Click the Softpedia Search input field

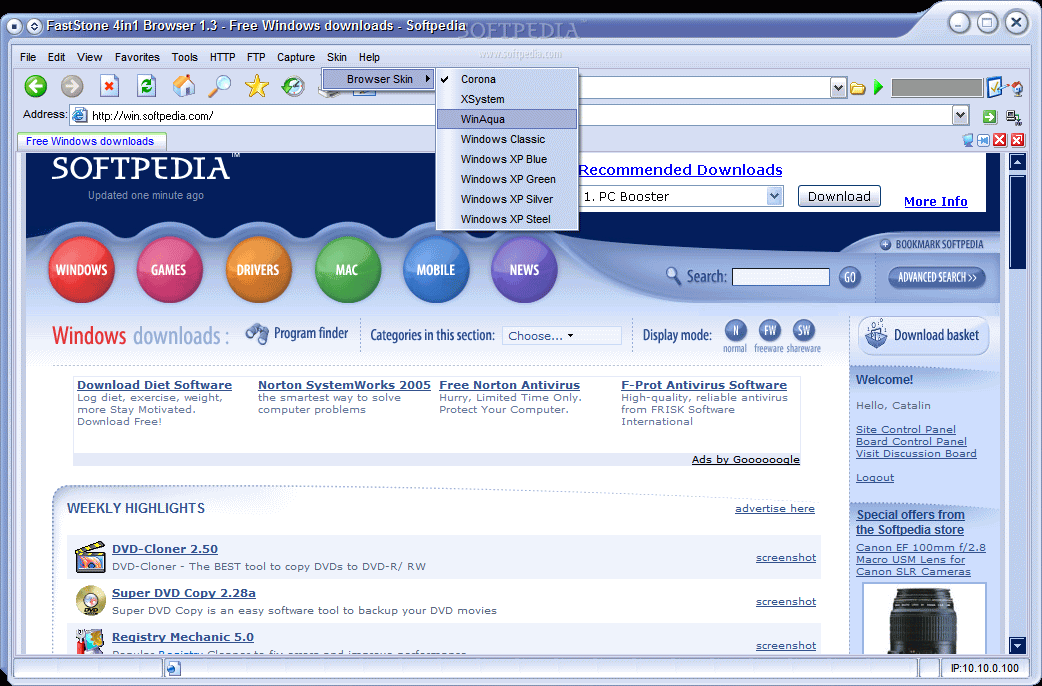(780, 277)
